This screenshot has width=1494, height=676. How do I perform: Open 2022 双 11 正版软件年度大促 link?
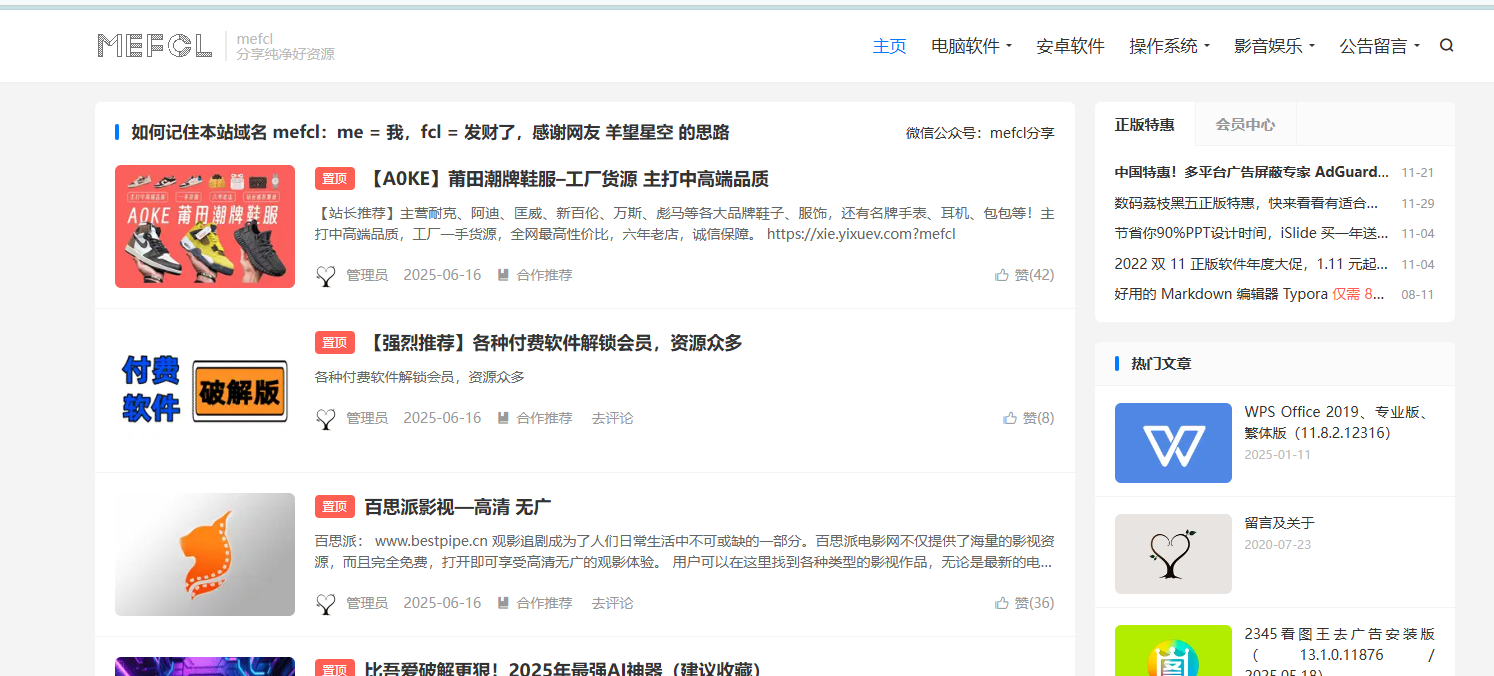[x=1252, y=264]
